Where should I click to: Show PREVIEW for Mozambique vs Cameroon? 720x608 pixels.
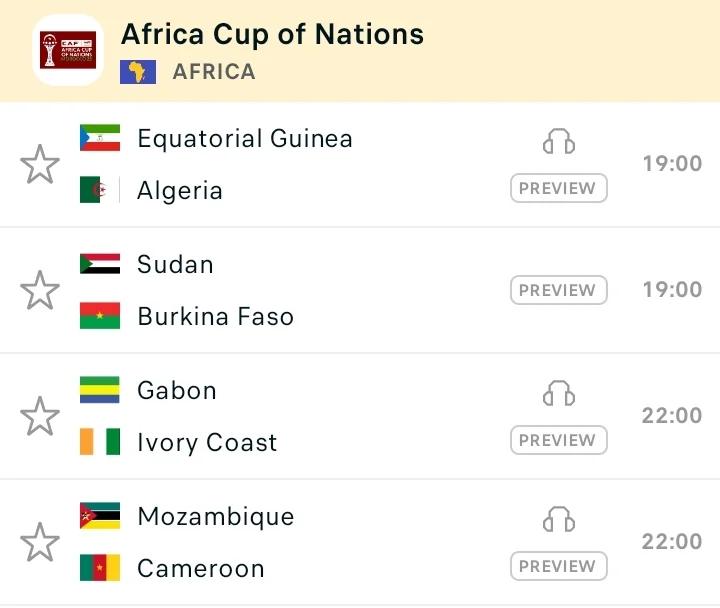[x=559, y=566]
